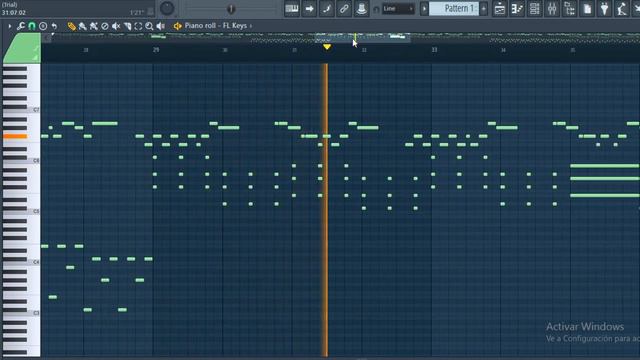Toggle step editing mode button

tap(327, 9)
